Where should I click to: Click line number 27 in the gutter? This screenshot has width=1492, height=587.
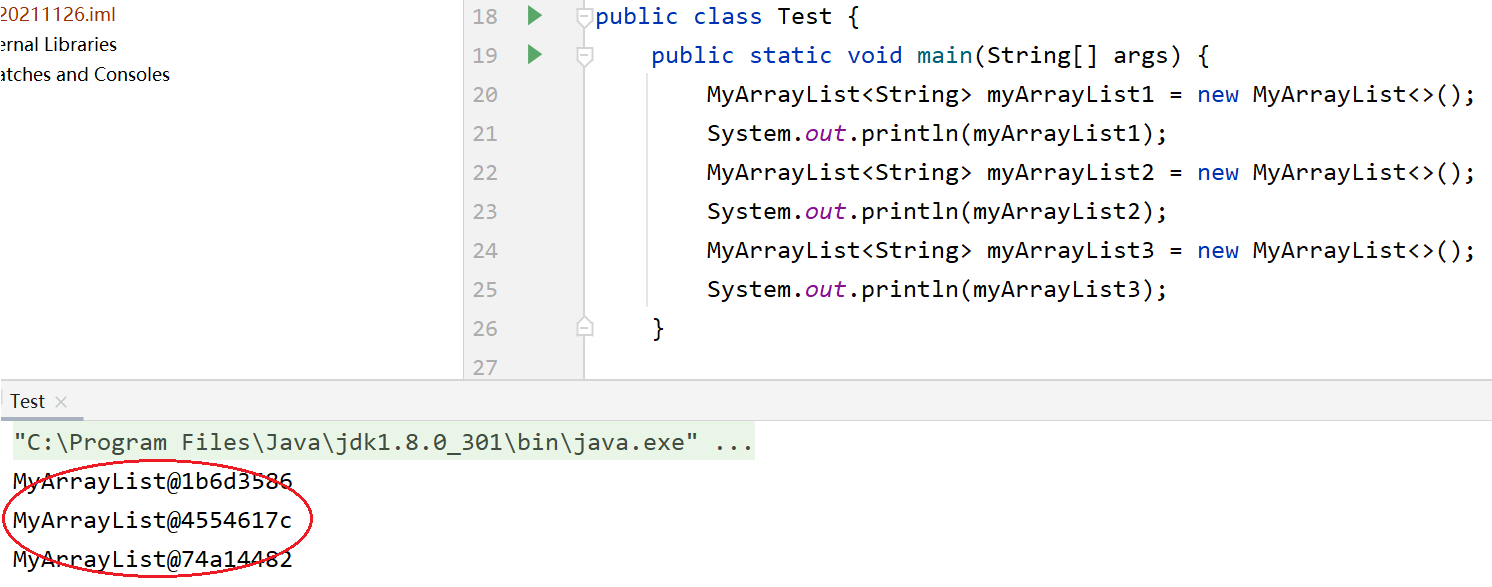485,368
